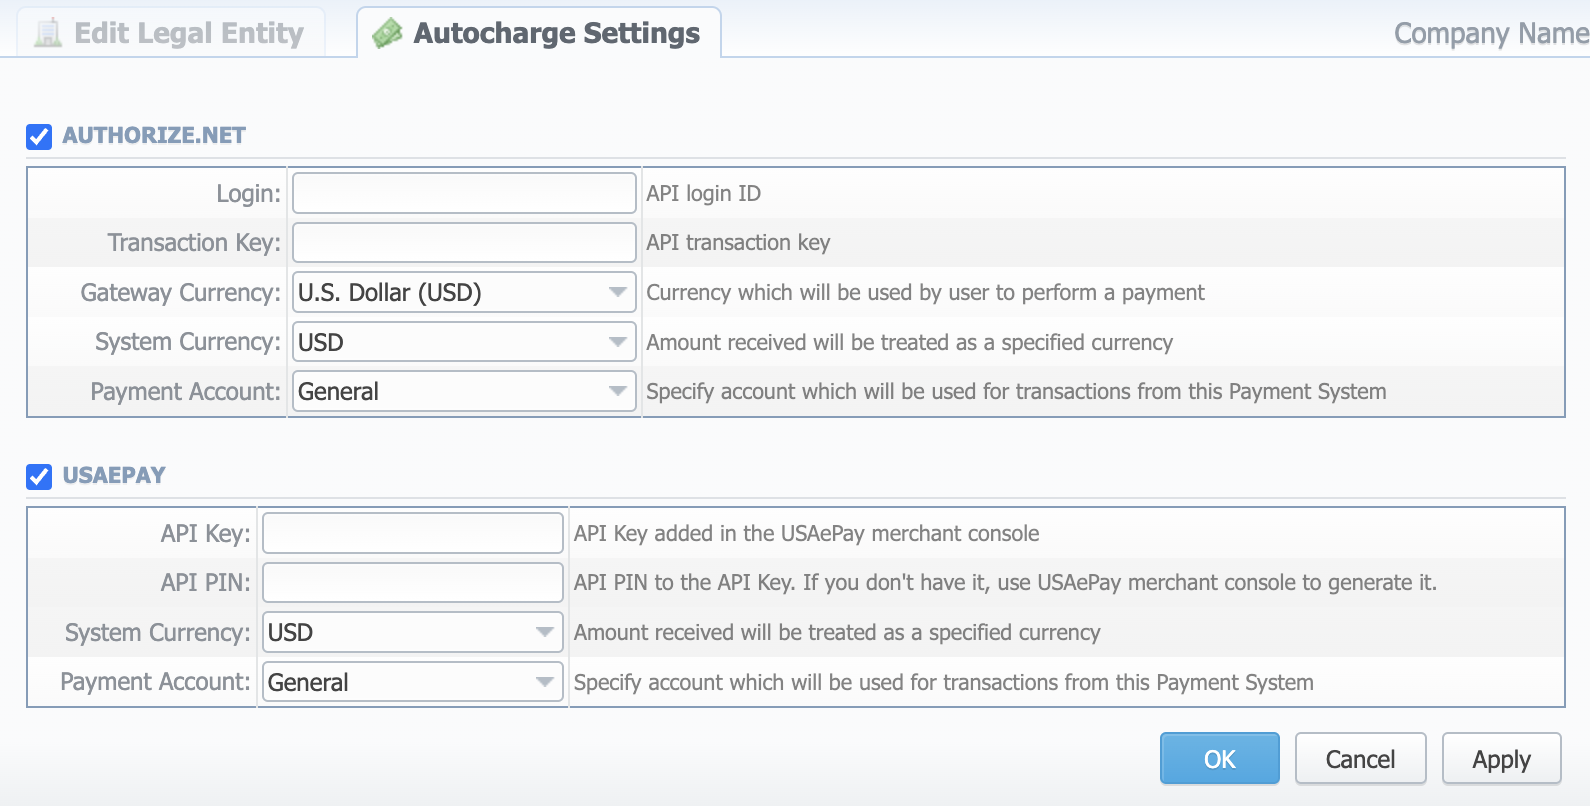
Task: Focus the USAePay API Key field
Action: (x=412, y=533)
